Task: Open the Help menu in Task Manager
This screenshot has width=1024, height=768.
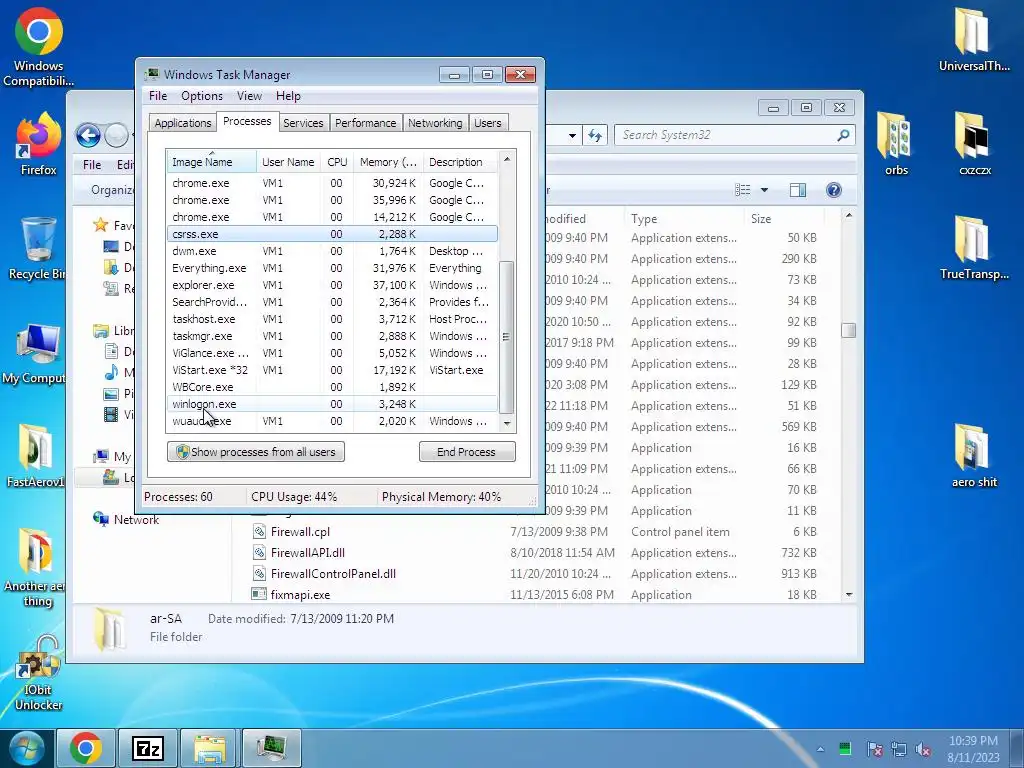Action: point(288,96)
